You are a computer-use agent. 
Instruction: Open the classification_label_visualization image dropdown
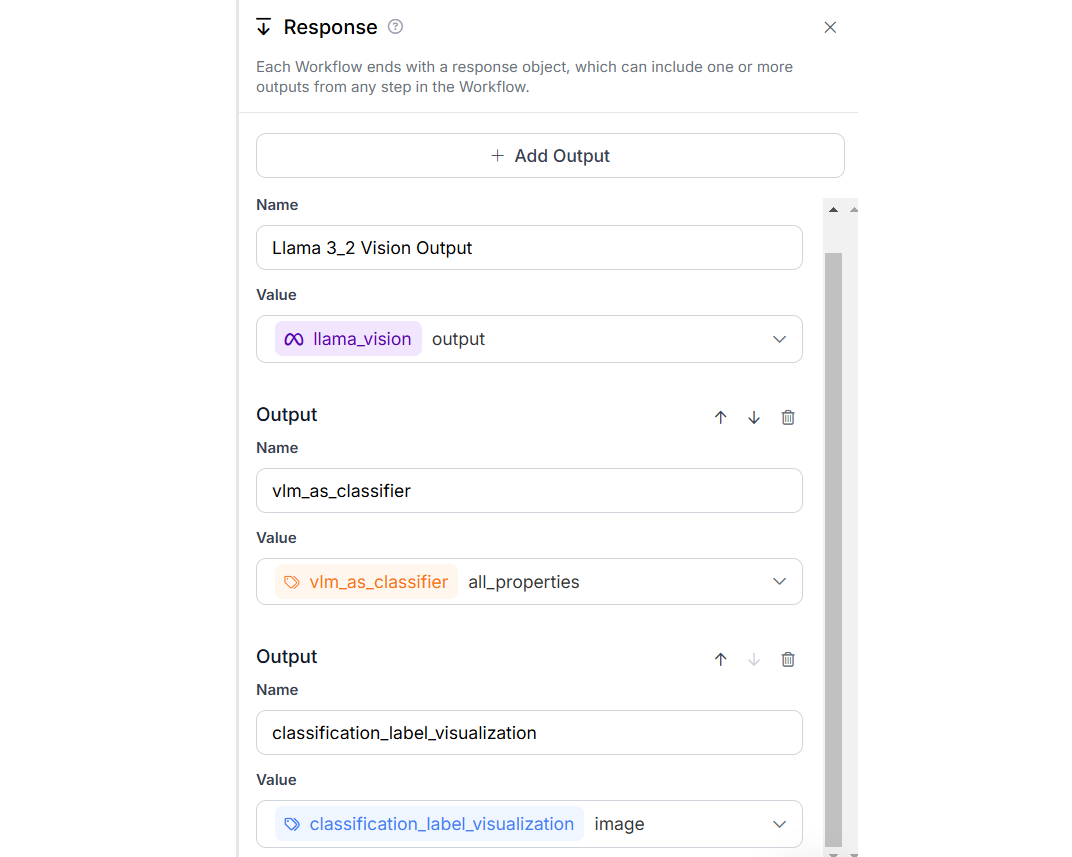(780, 825)
